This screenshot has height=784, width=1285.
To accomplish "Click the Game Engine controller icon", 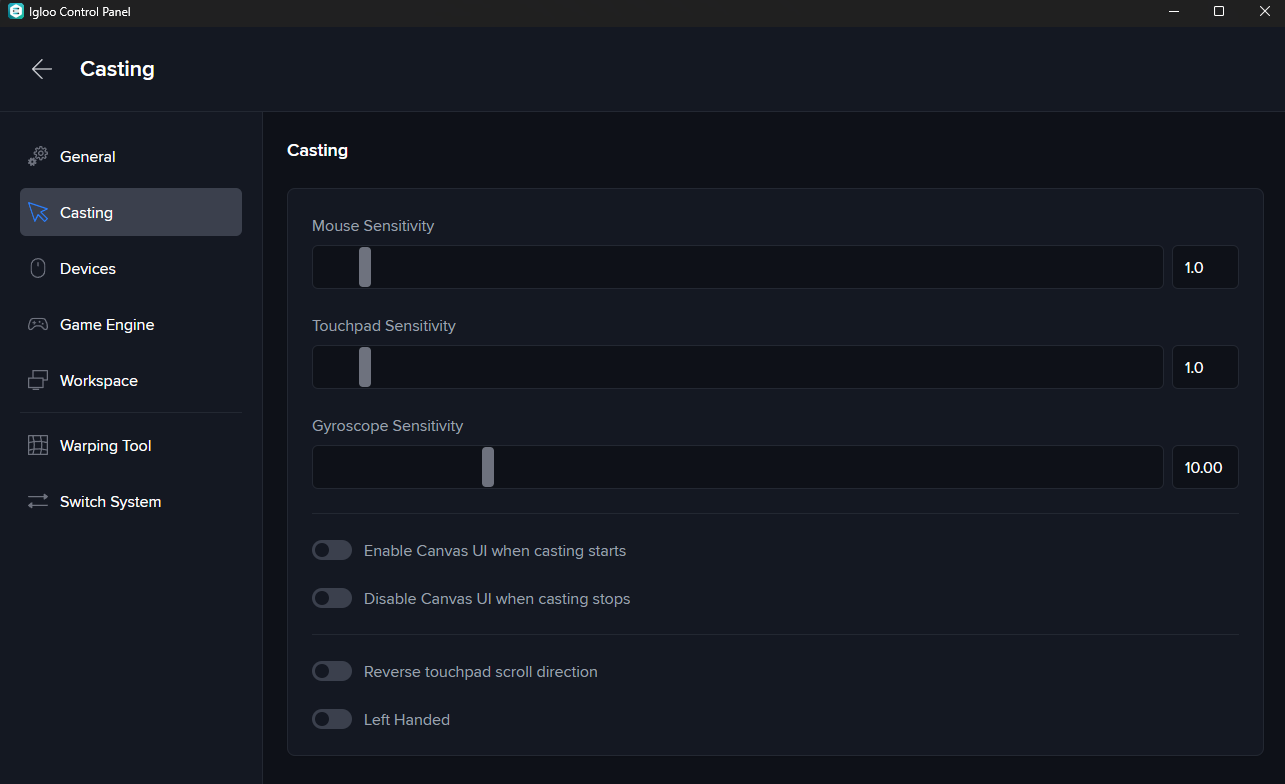I will pos(38,324).
